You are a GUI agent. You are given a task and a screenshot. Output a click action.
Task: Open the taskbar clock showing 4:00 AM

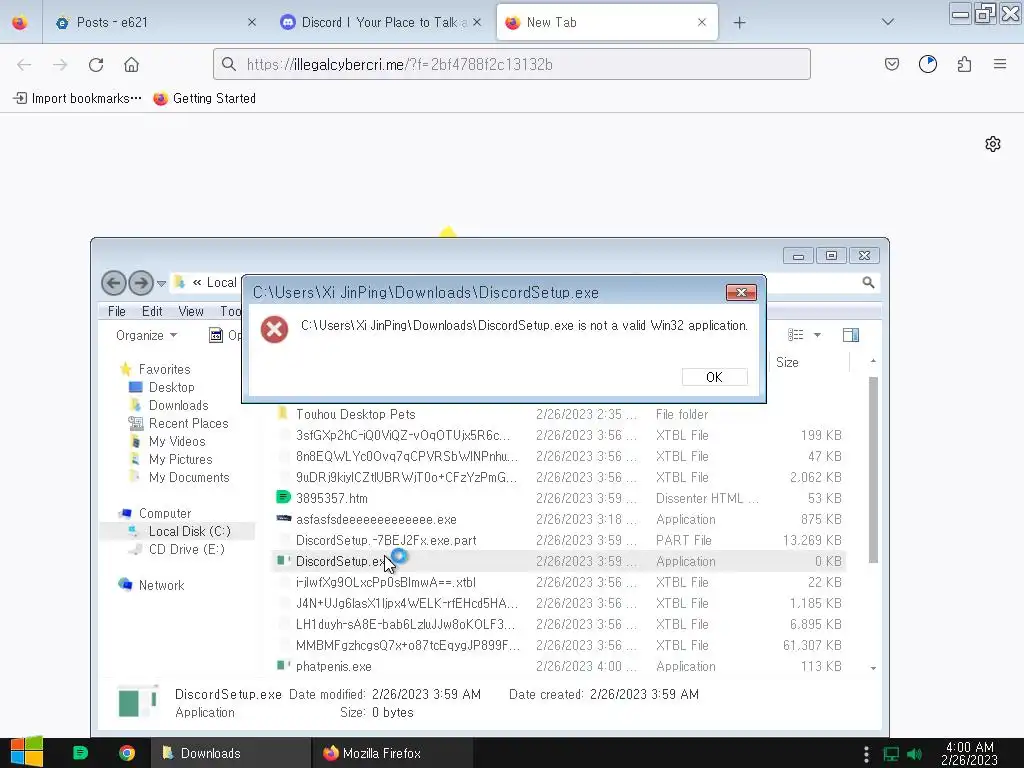(969, 753)
